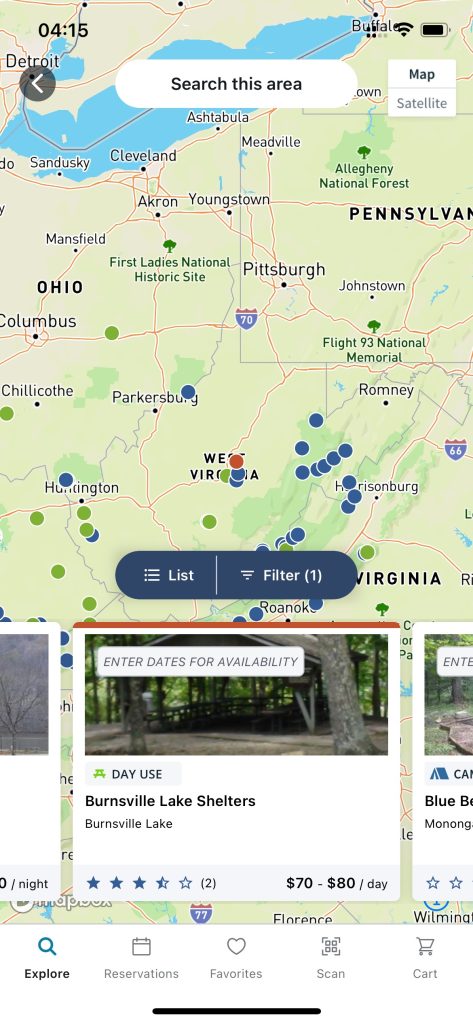Screen dimensions: 473x1024
Task: Tap the blue marker near Parkersburg
Action: tap(188, 392)
